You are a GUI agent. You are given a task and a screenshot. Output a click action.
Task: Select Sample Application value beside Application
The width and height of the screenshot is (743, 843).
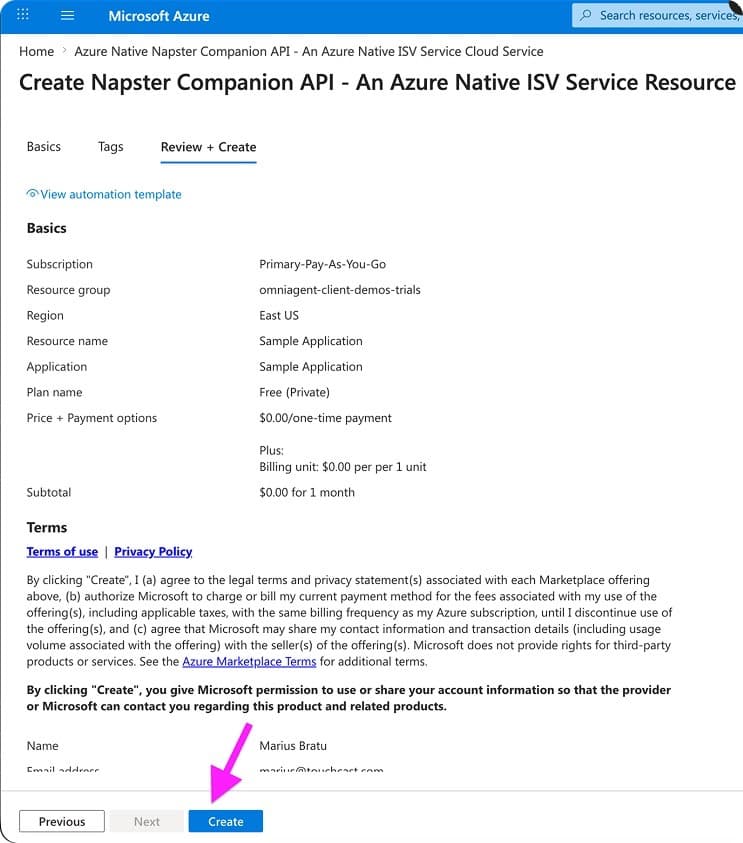[311, 367]
